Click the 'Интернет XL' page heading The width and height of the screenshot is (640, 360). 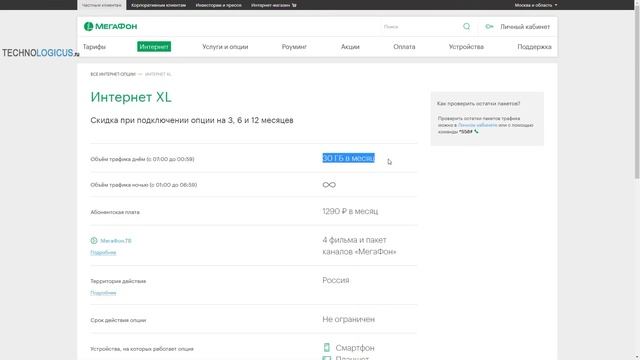click(x=131, y=97)
